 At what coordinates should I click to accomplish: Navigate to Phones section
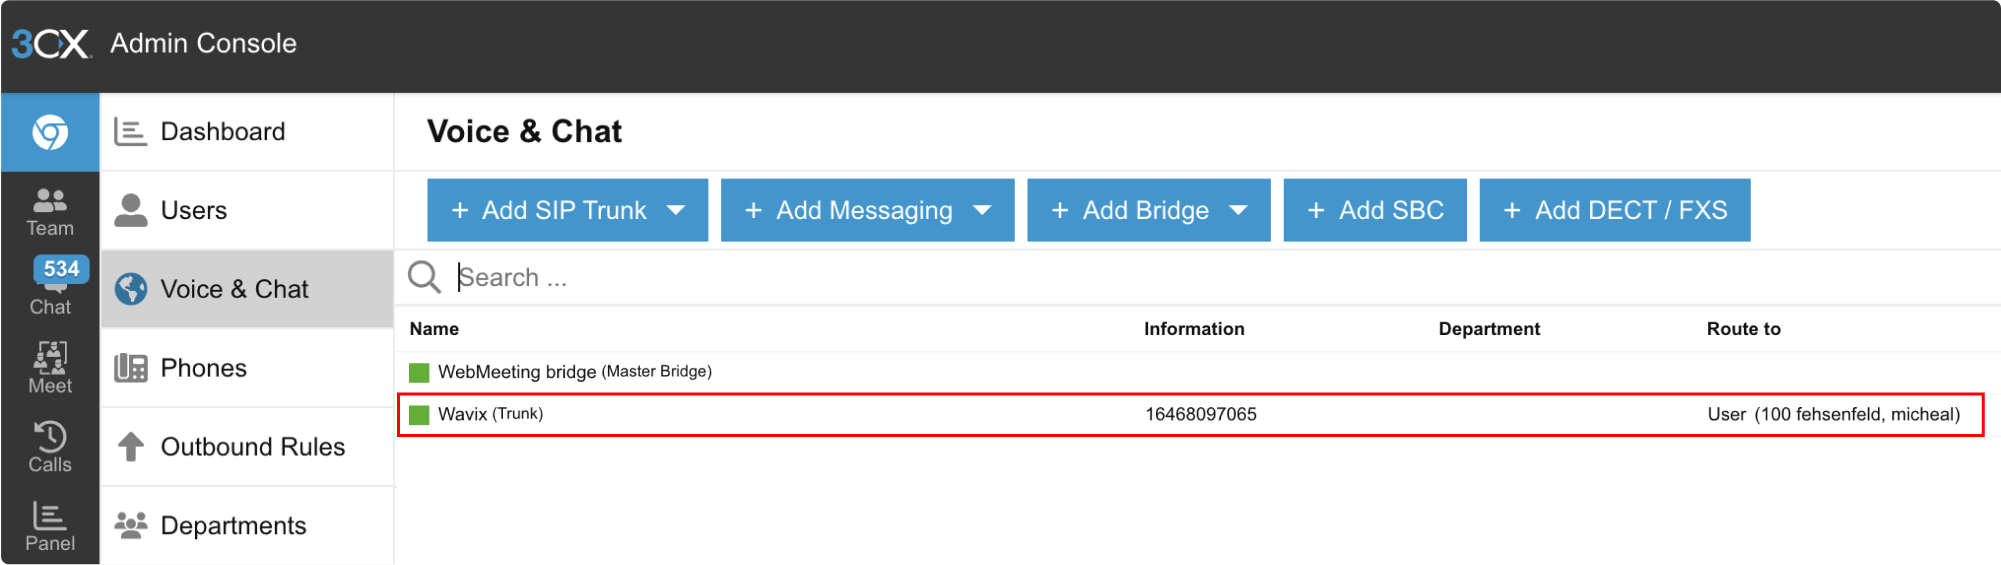203,368
